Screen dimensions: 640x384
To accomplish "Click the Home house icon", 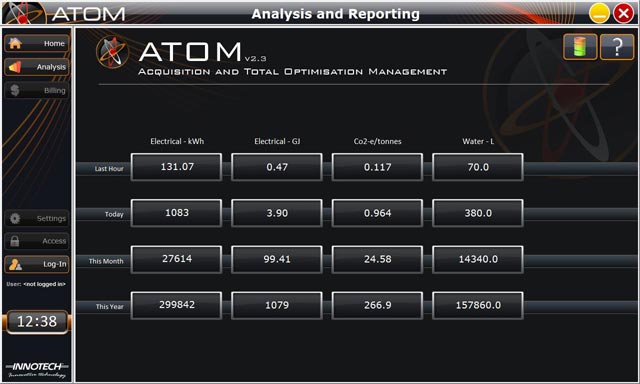I will 15,43.
